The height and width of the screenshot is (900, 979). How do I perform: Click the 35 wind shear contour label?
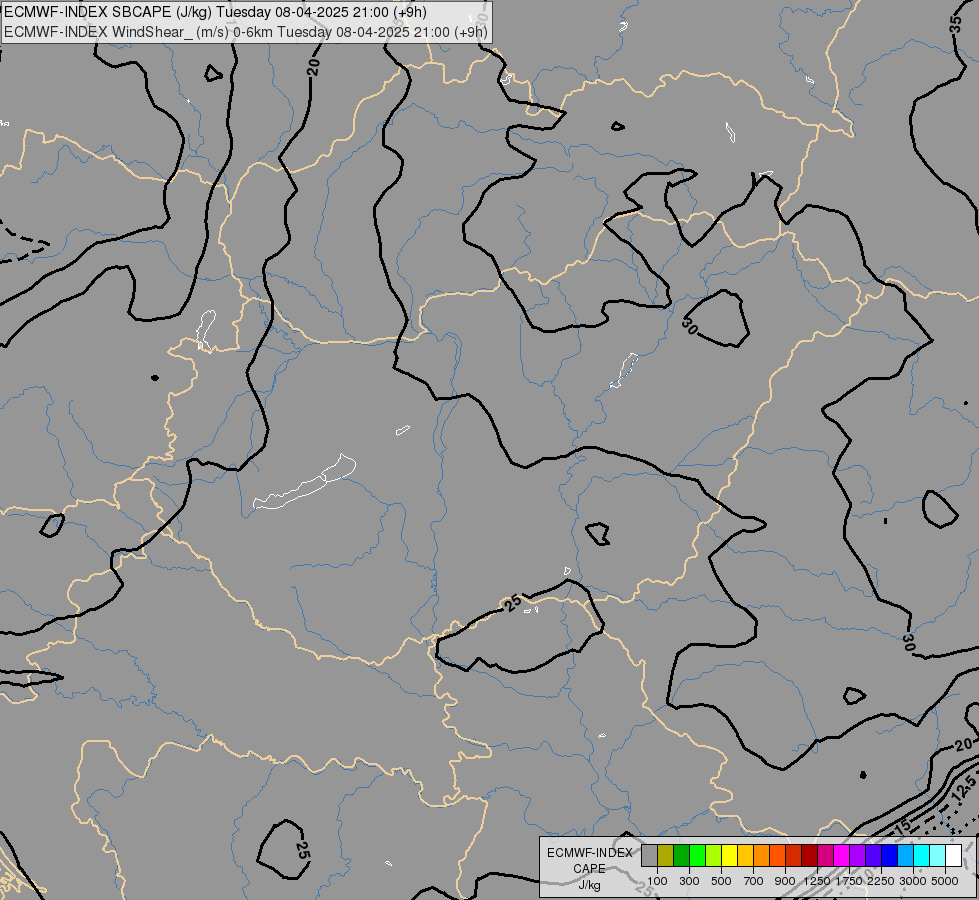coord(955,25)
